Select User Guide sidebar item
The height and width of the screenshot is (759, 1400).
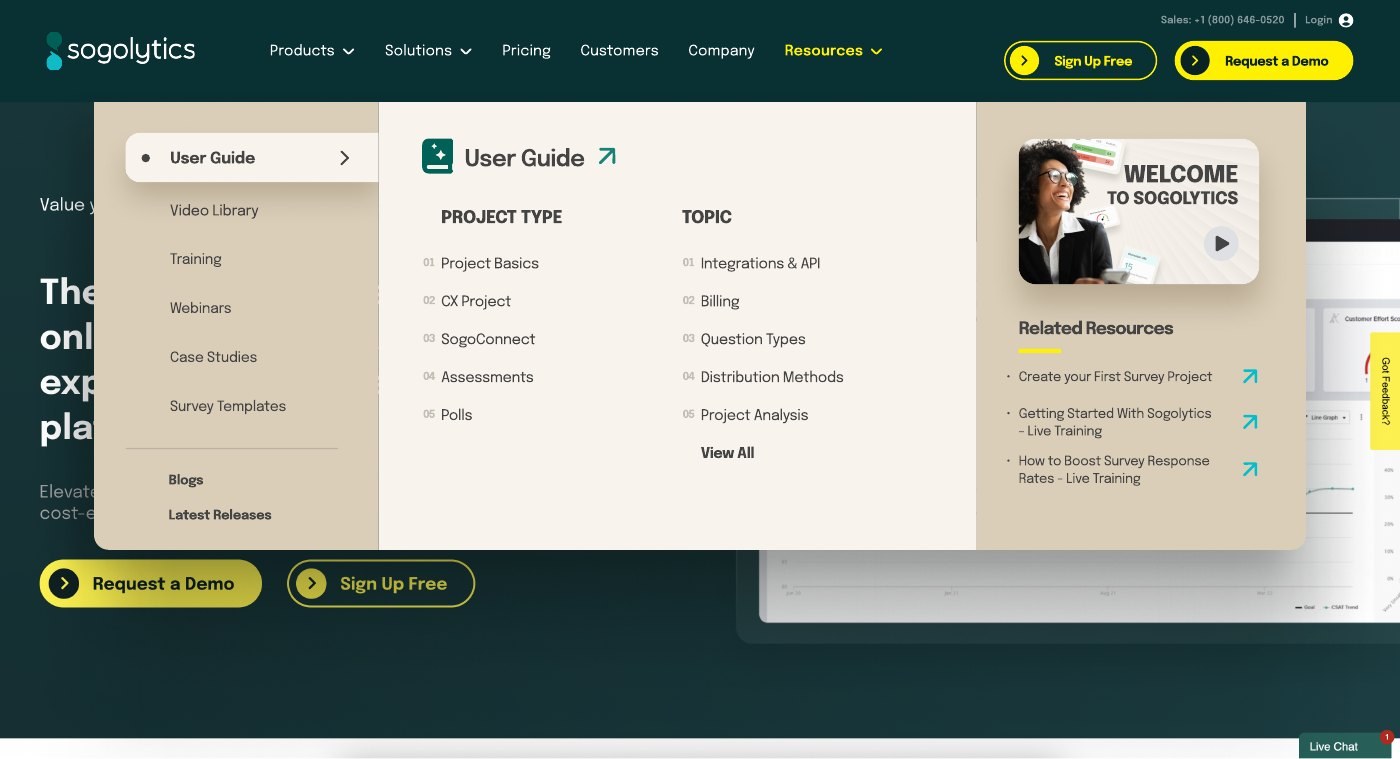tap(252, 158)
